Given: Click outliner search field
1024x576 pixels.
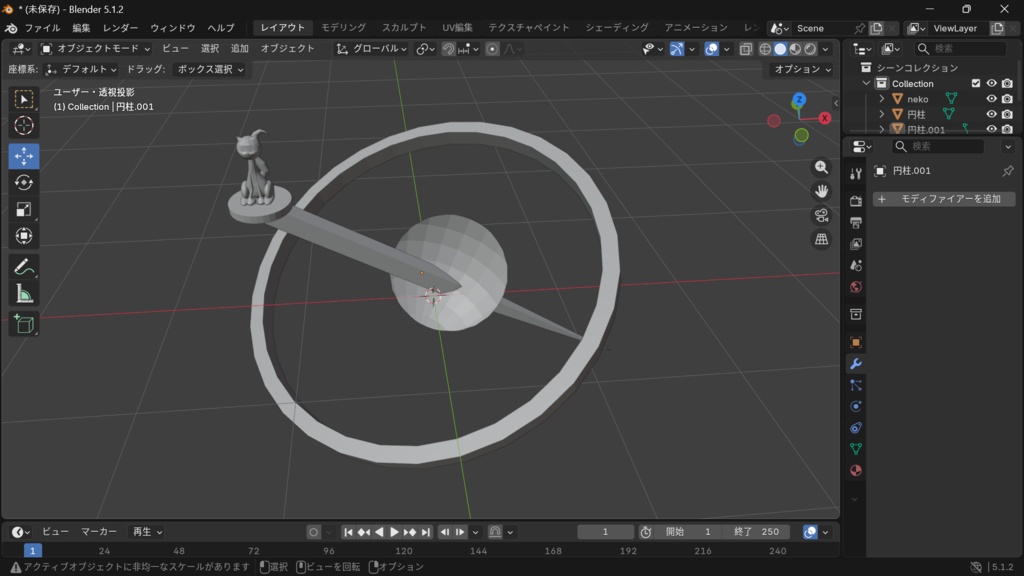Looking at the screenshot, I should point(960,48).
